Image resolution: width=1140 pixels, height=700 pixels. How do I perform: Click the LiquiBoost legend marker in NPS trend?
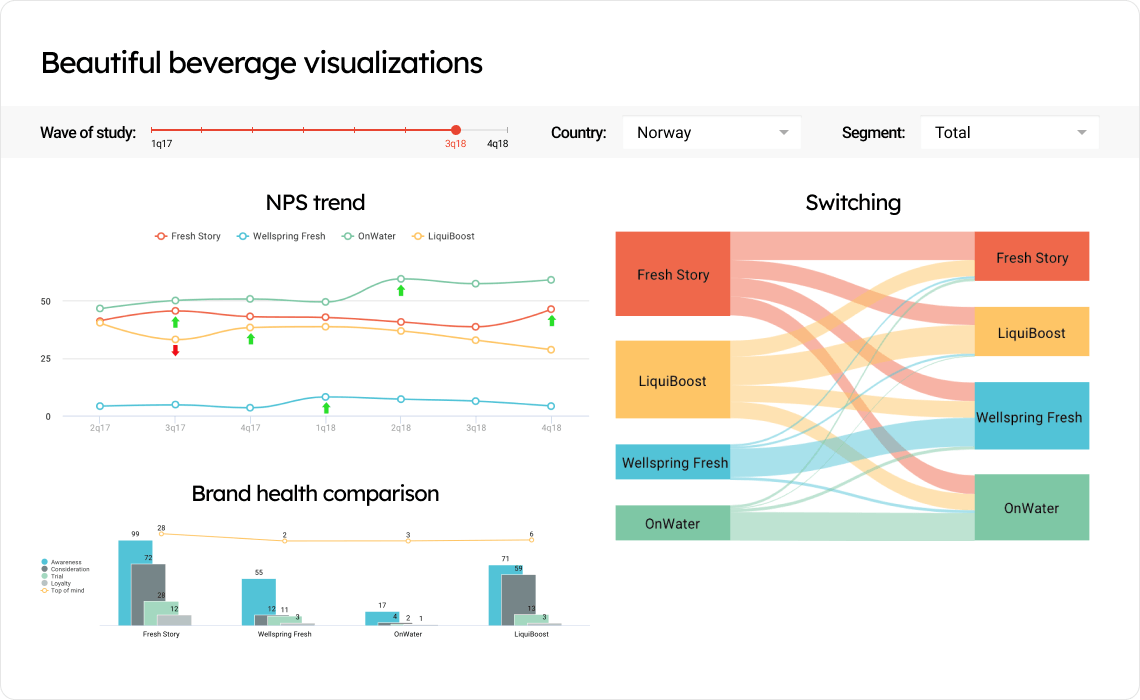420,236
